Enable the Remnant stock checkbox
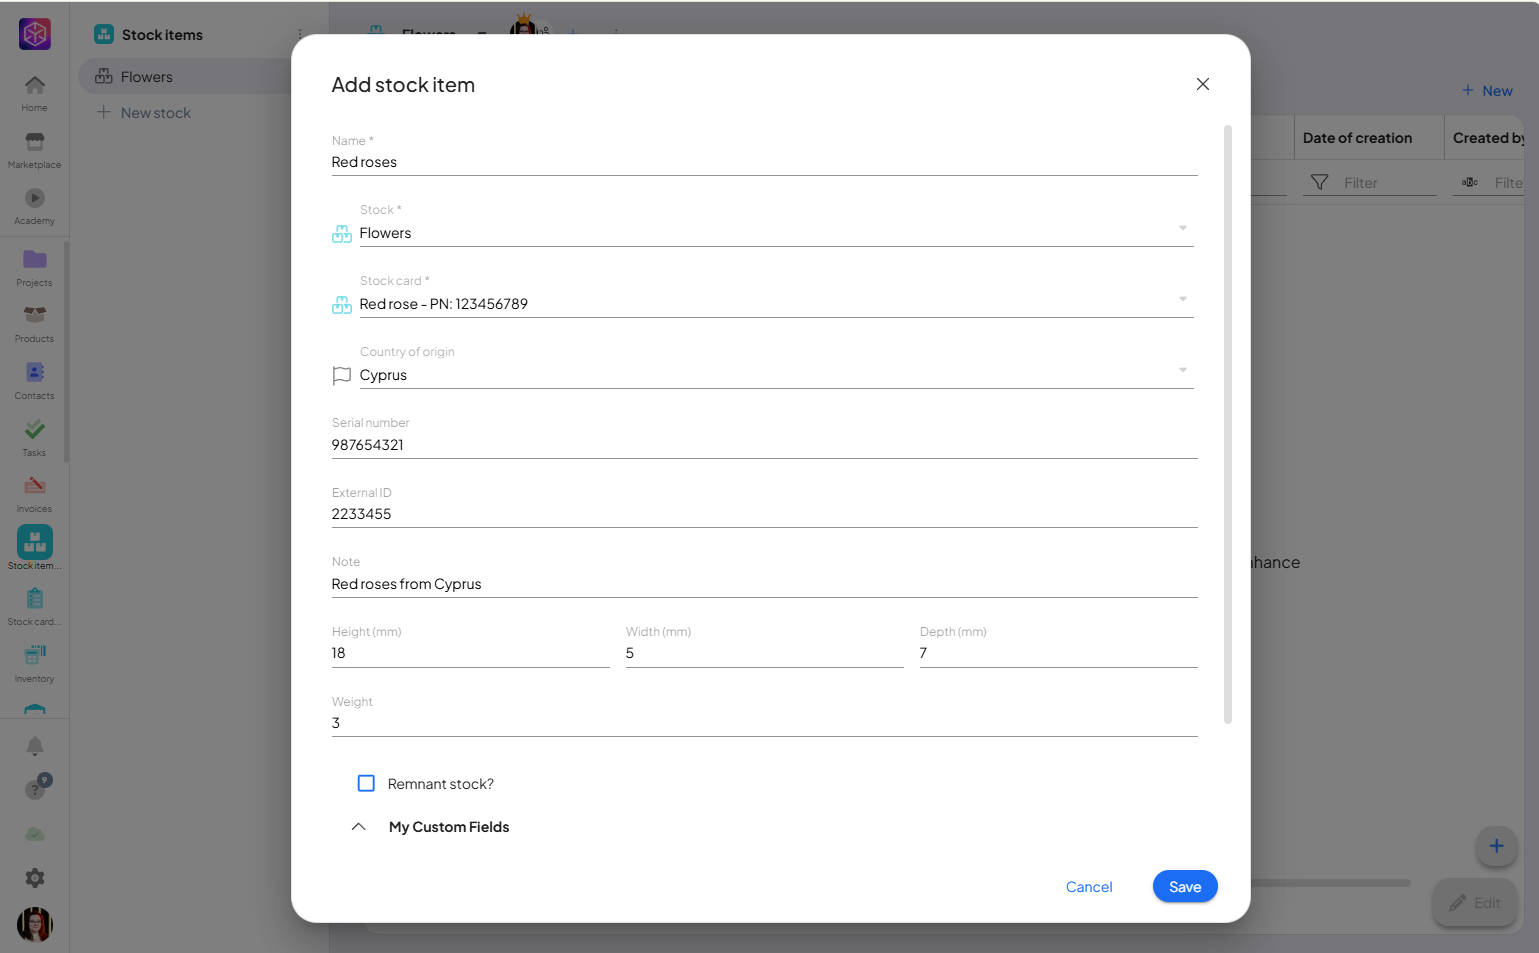This screenshot has width=1539, height=953. (366, 784)
